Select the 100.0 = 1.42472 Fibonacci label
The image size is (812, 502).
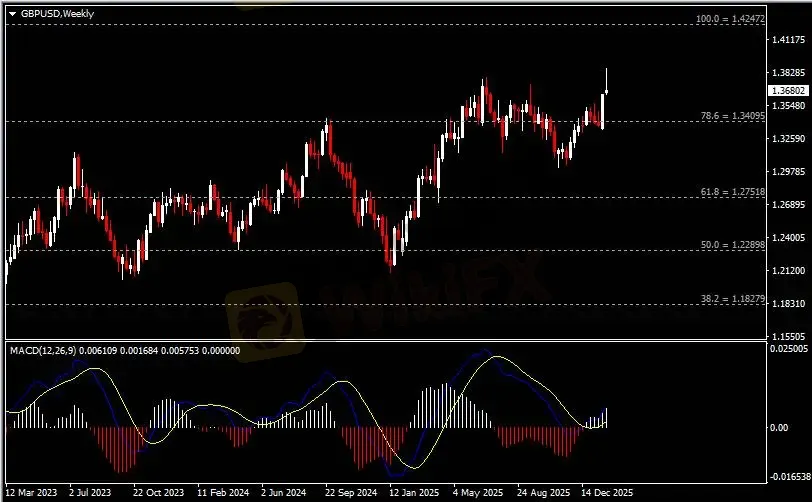coord(730,19)
